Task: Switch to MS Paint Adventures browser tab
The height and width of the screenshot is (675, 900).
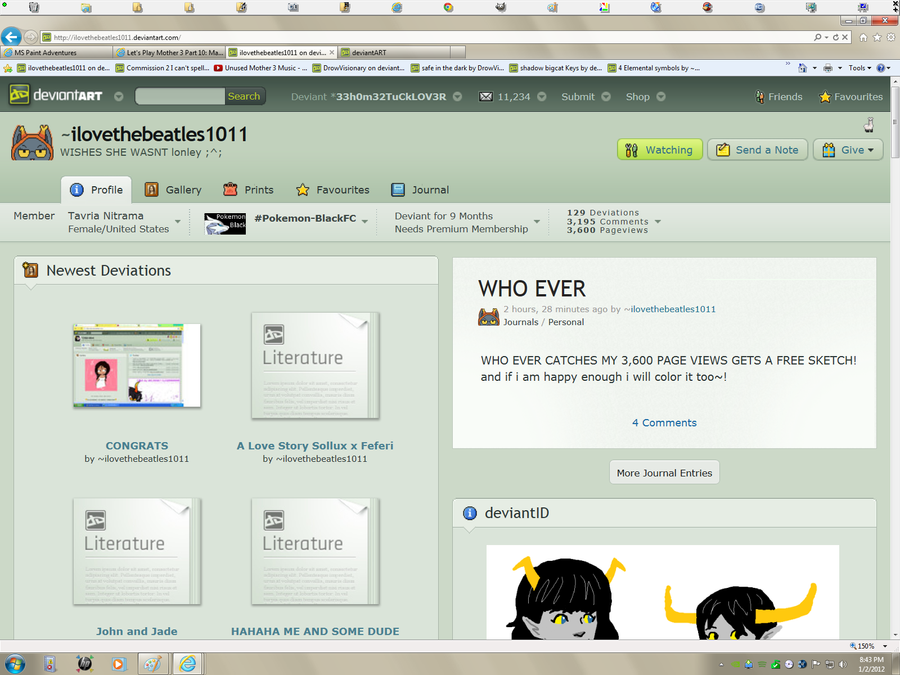Action: 56,52
